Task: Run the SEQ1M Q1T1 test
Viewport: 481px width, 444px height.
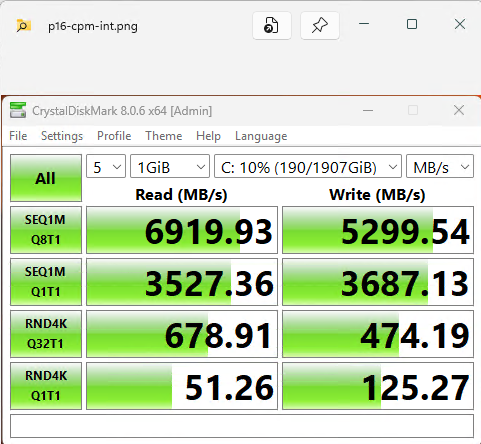Action: [x=46, y=282]
